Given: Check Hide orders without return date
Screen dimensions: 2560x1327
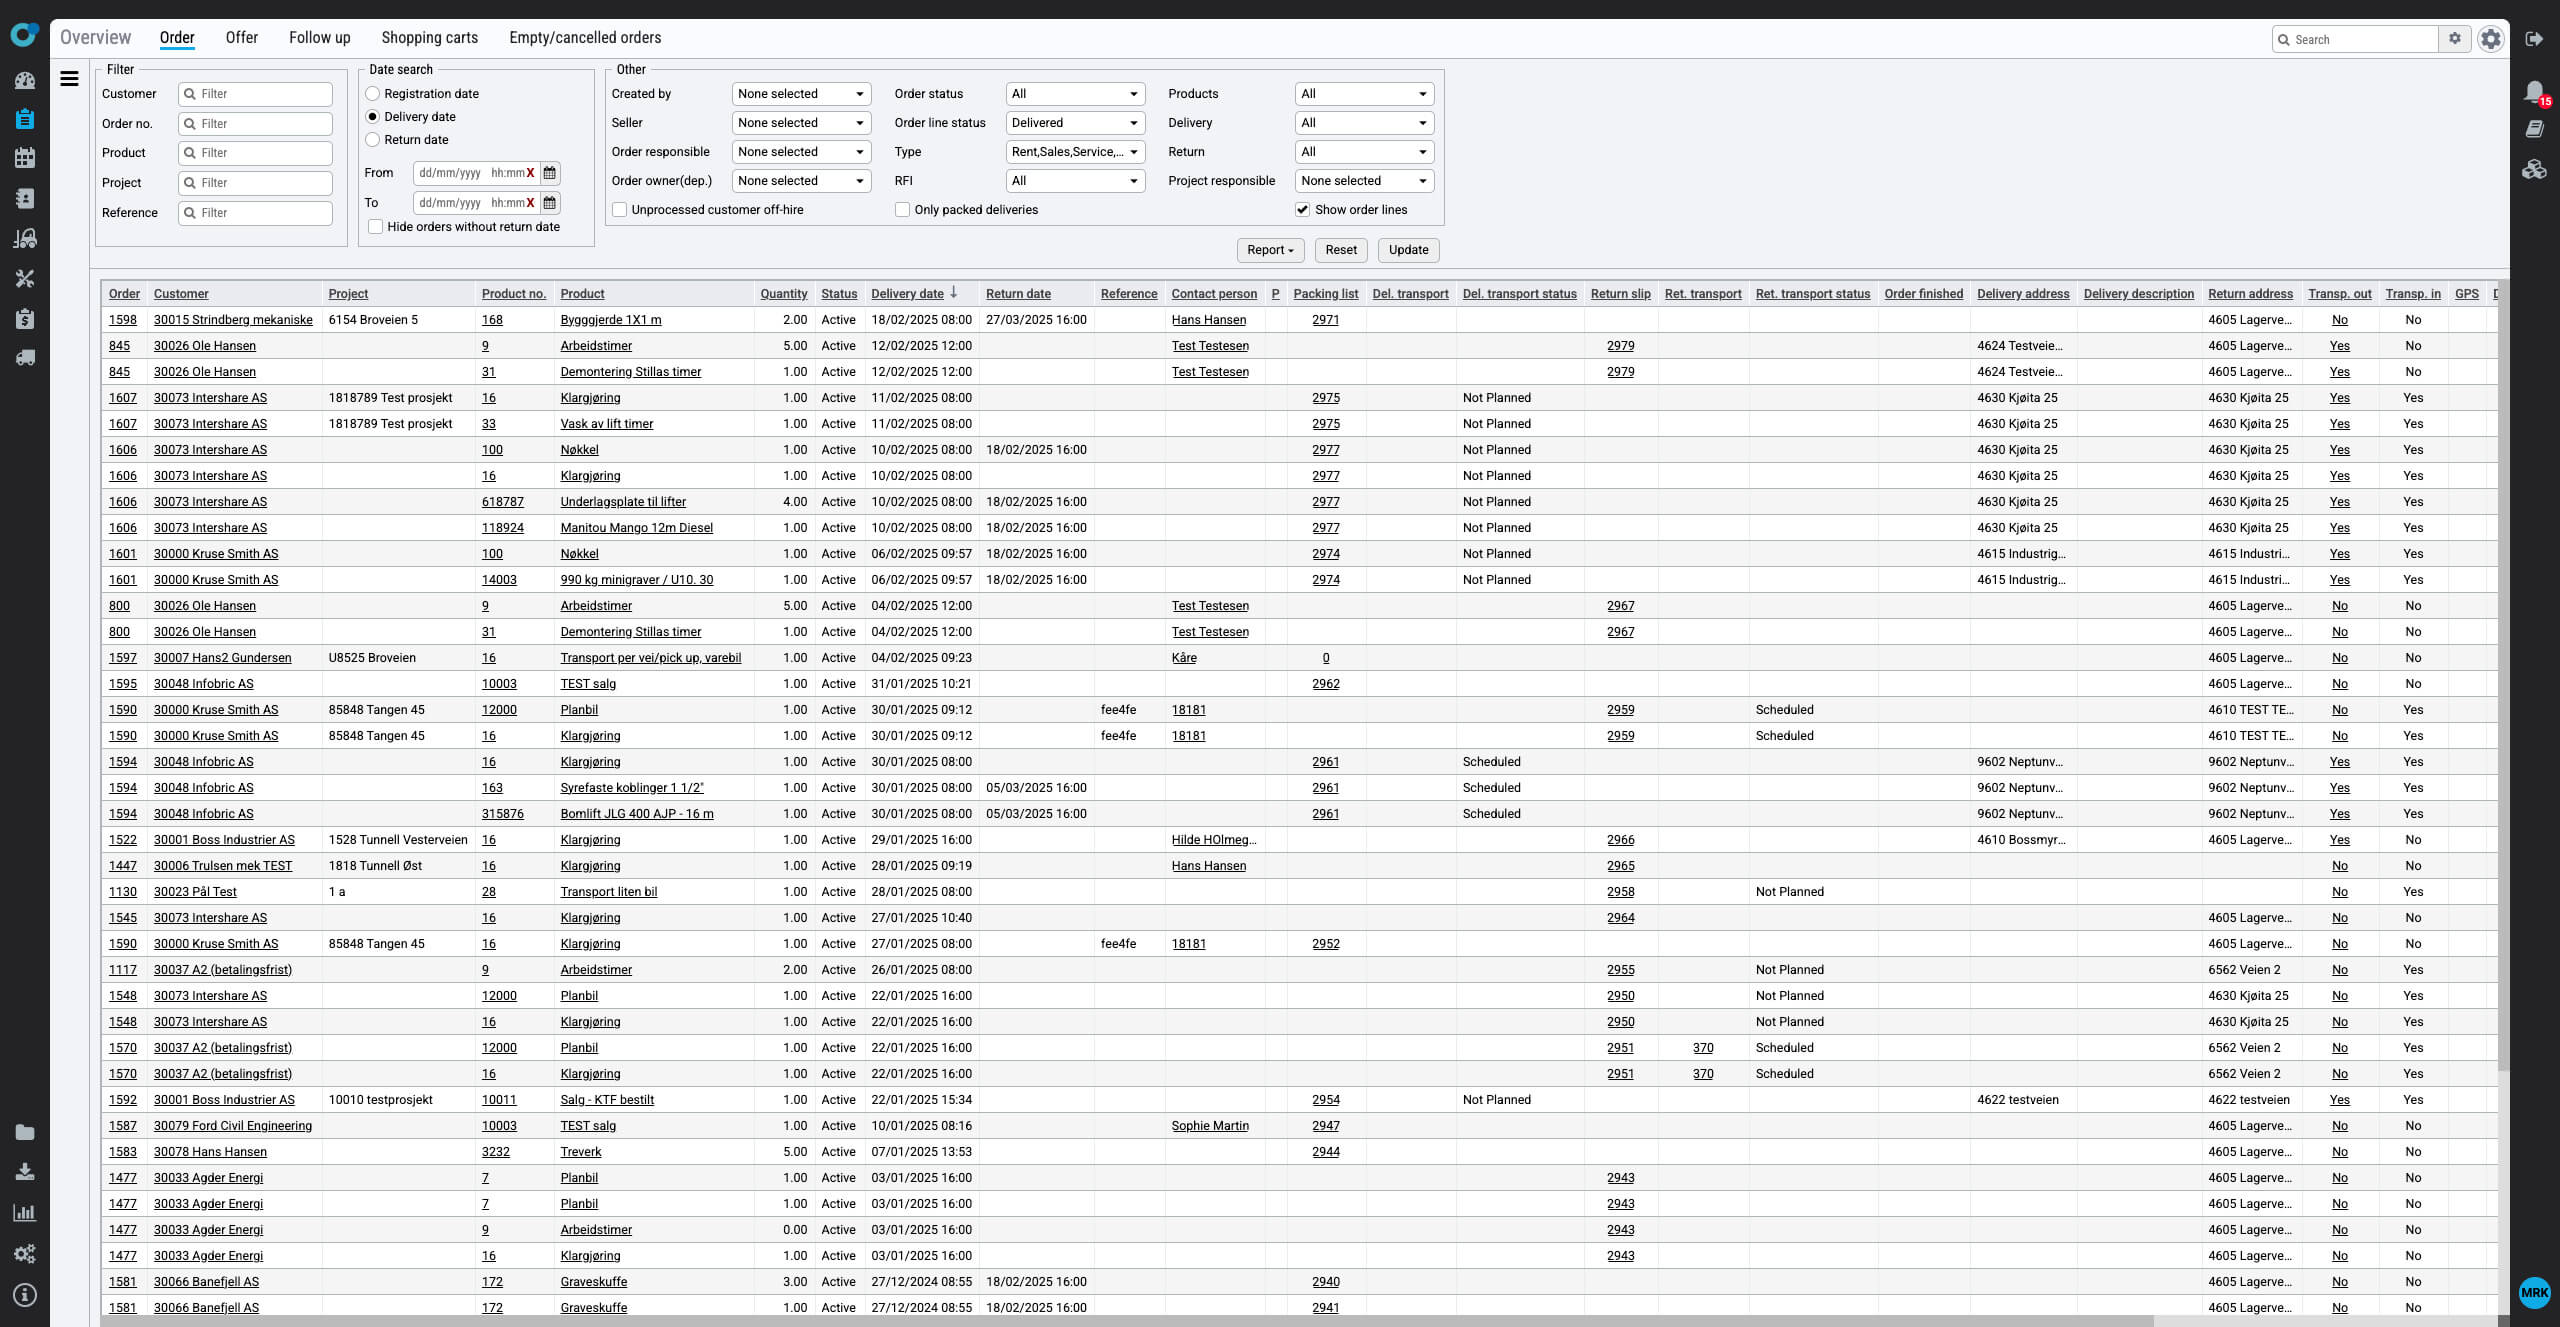Looking at the screenshot, I should (x=376, y=227).
